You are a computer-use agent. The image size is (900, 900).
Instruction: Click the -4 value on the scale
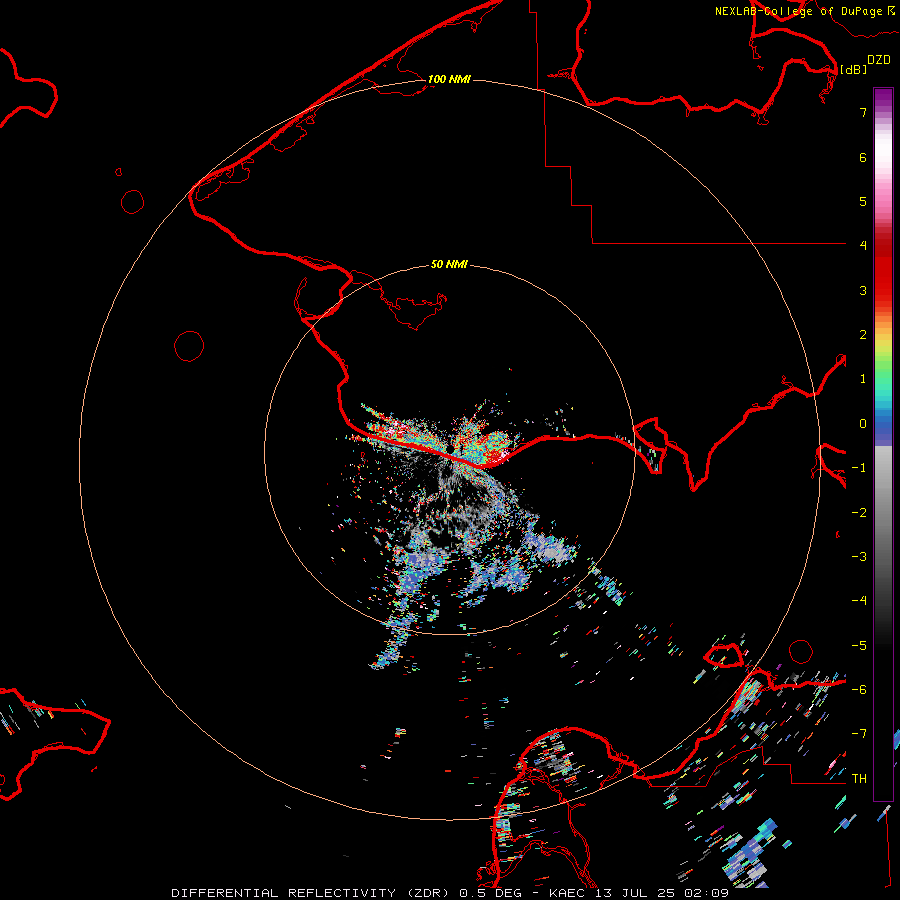tap(859, 600)
